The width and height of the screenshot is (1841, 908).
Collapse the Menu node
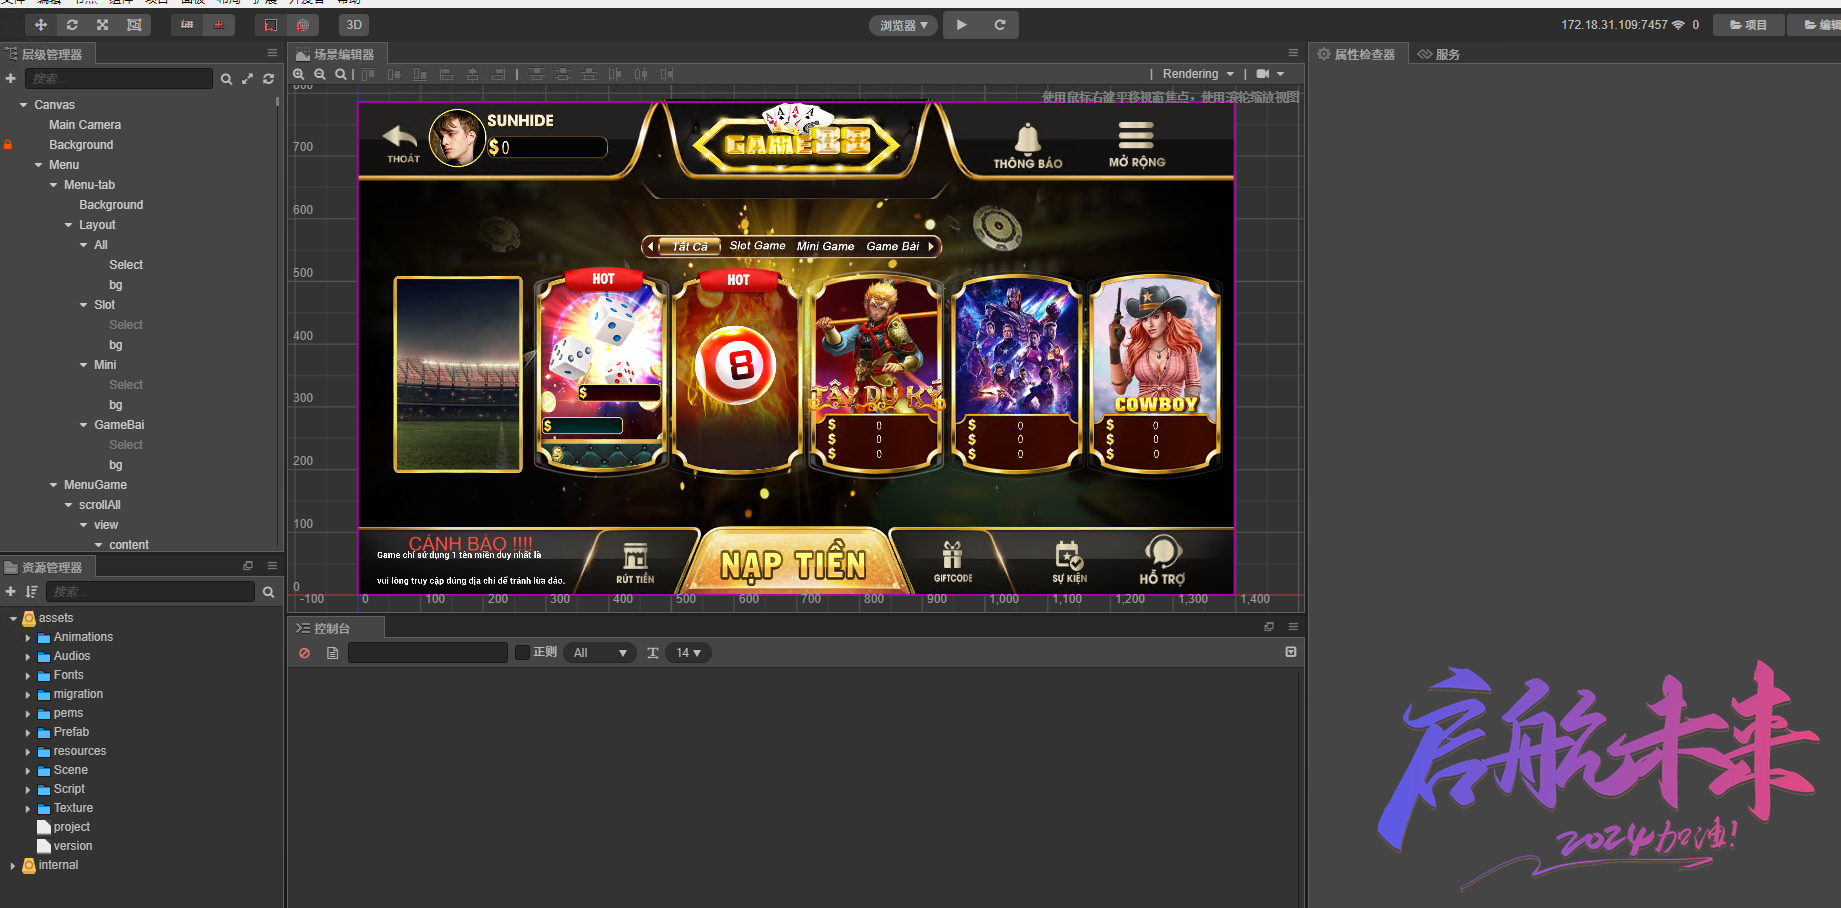click(x=39, y=165)
